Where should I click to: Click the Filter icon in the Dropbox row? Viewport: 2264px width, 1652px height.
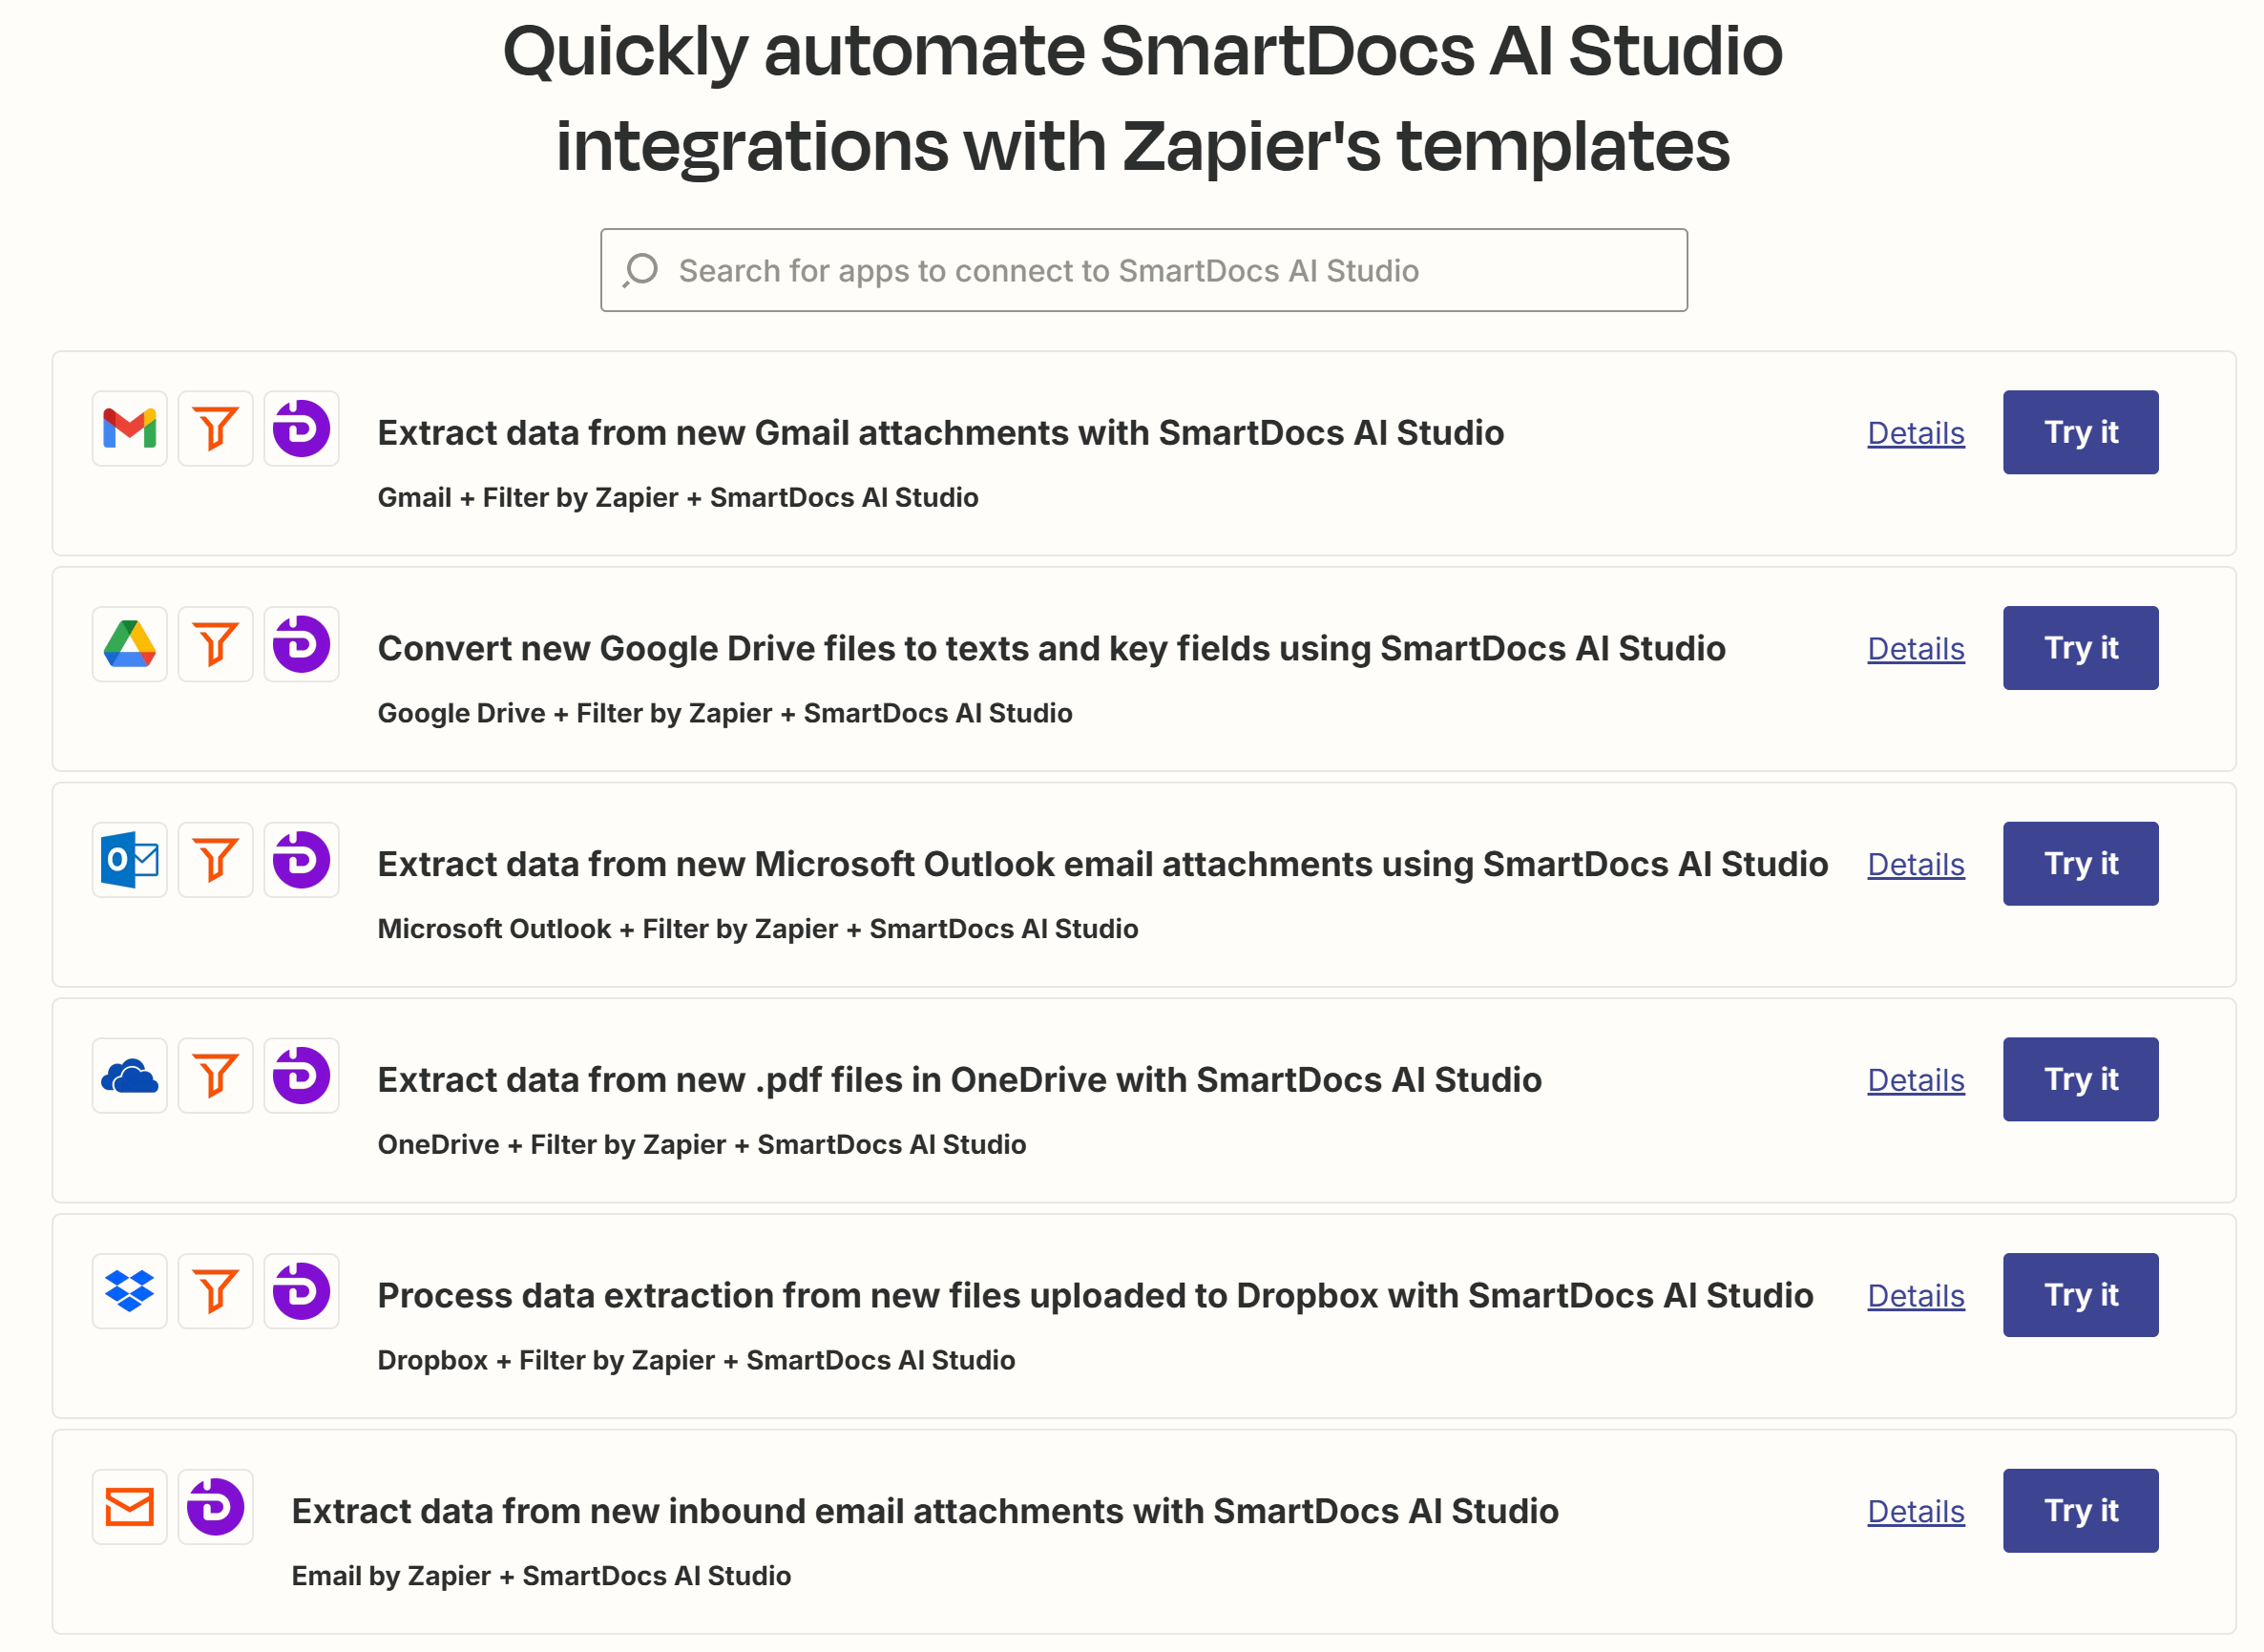pyautogui.click(x=216, y=1293)
